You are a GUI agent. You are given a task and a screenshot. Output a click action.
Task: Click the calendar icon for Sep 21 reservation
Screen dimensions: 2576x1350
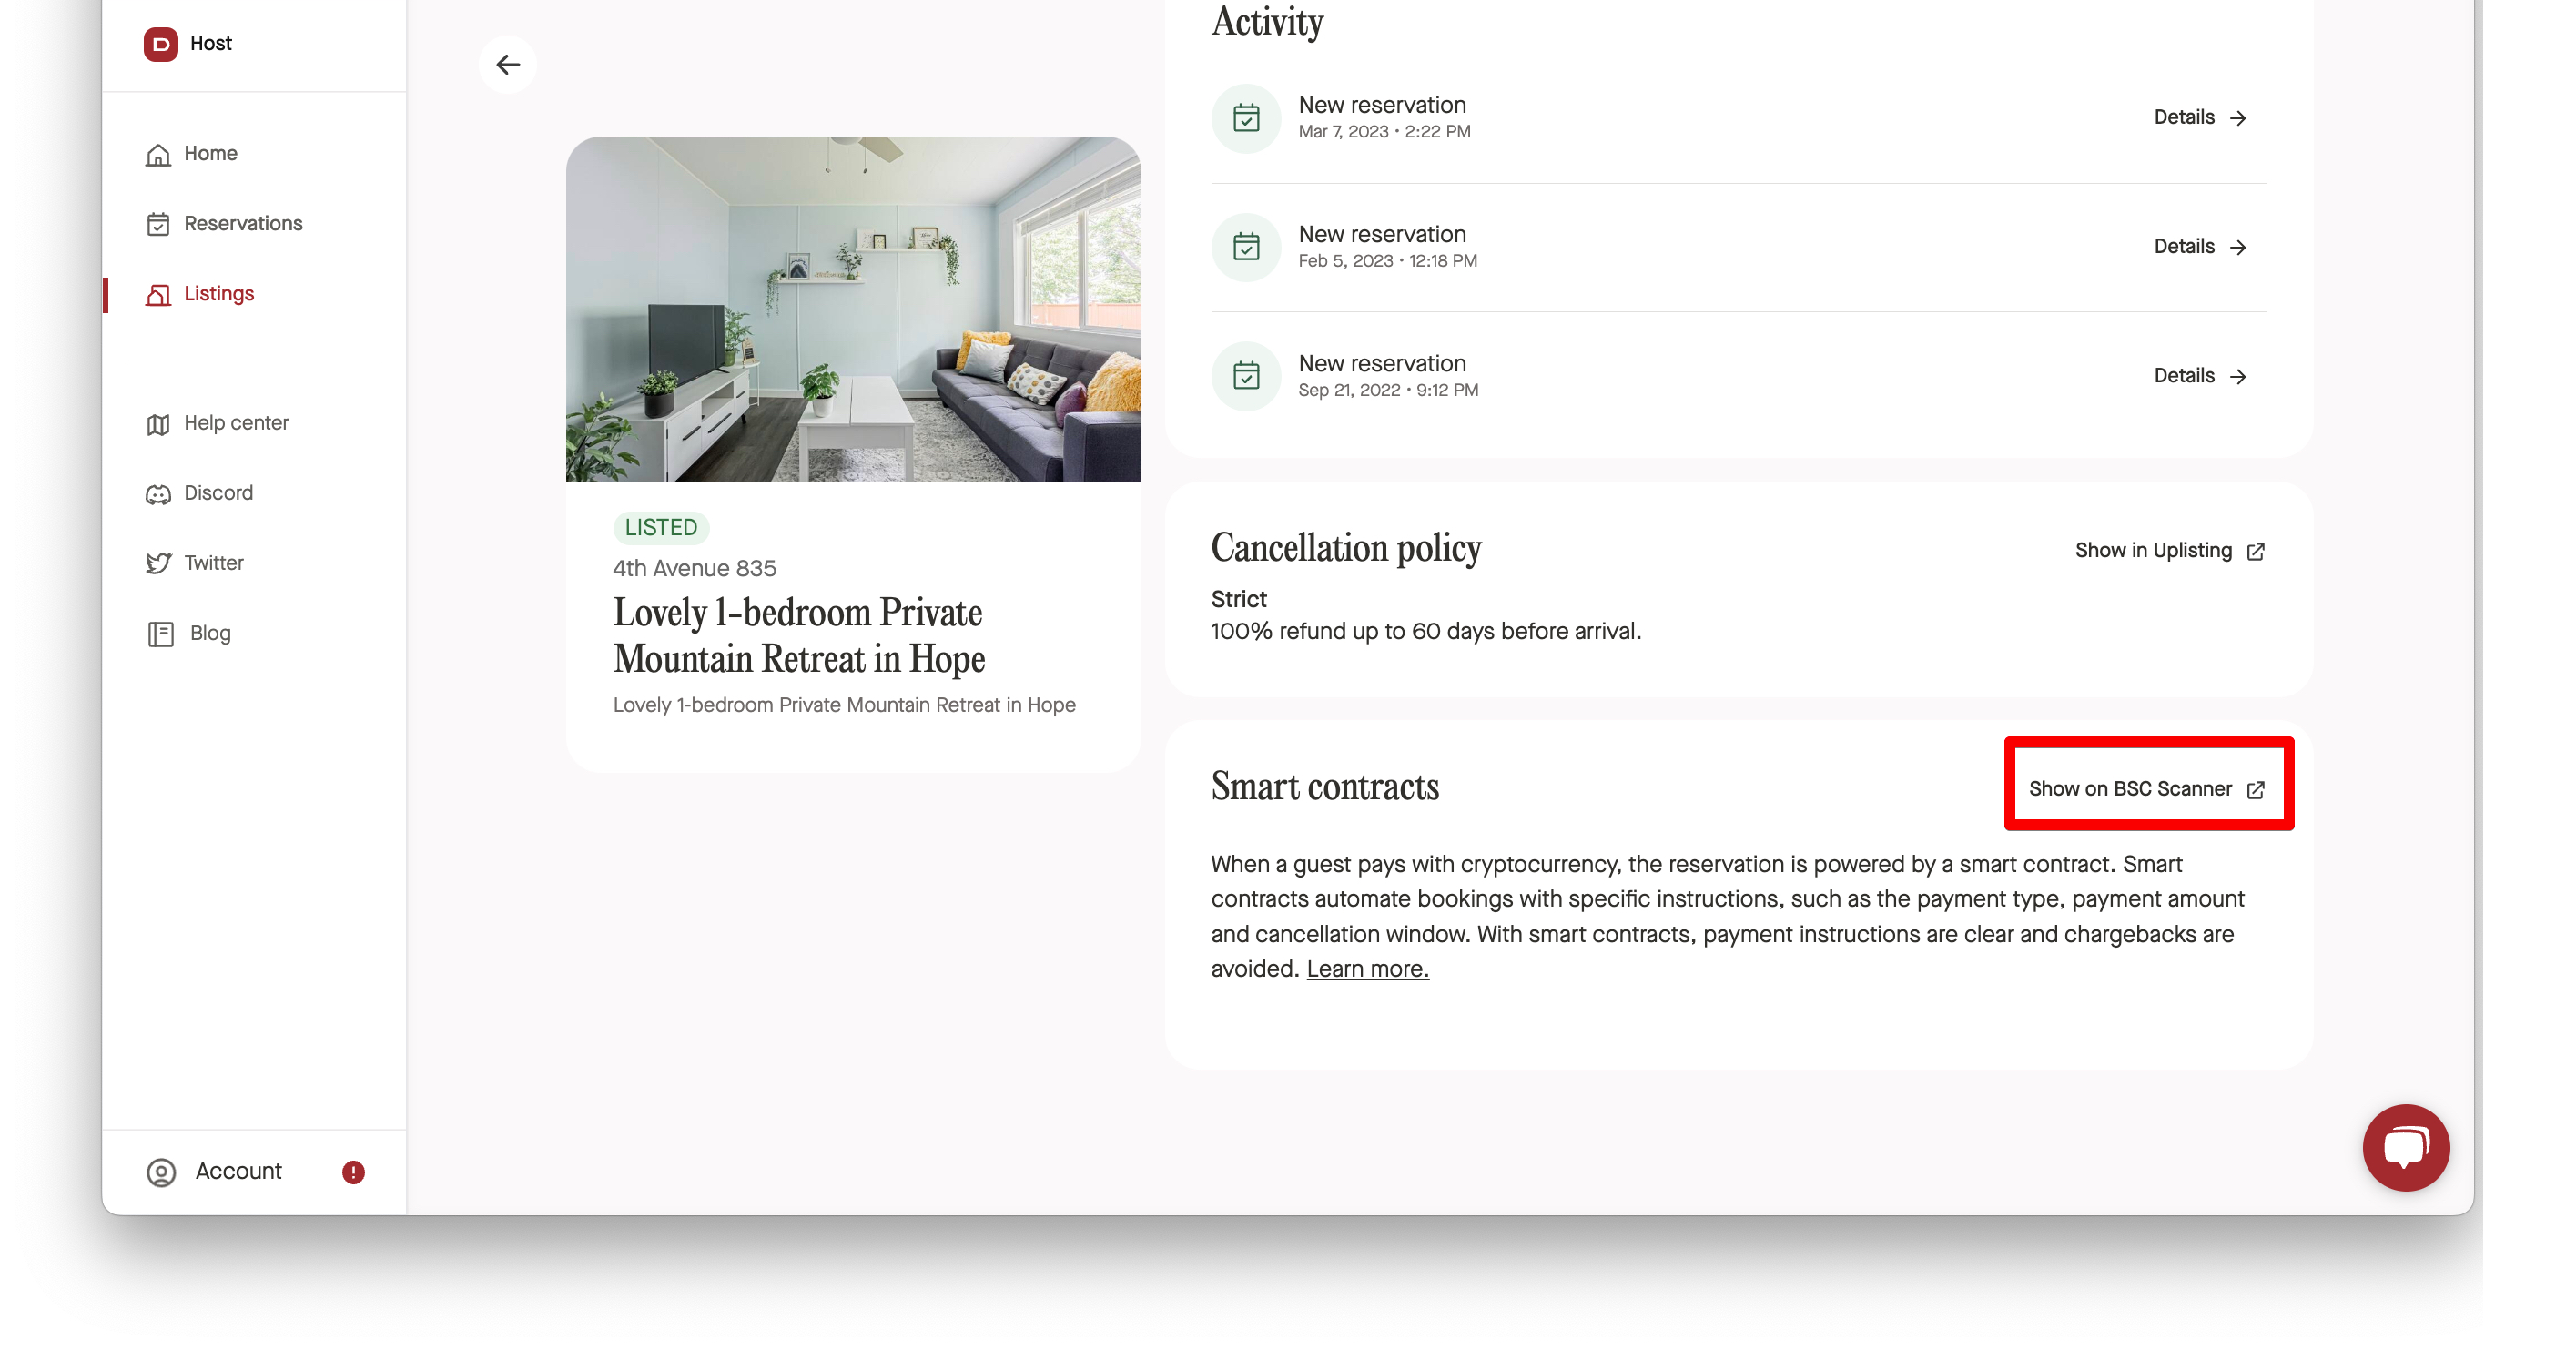1246,376
